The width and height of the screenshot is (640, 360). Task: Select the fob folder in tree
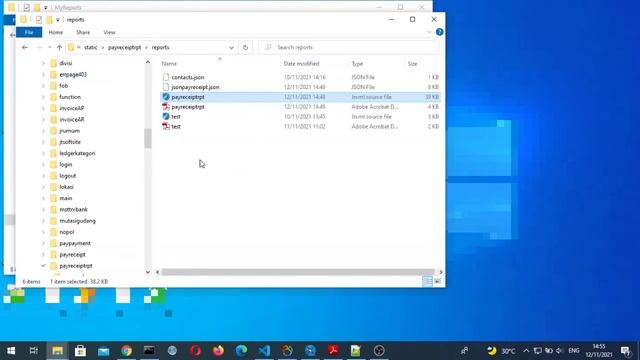(64, 86)
